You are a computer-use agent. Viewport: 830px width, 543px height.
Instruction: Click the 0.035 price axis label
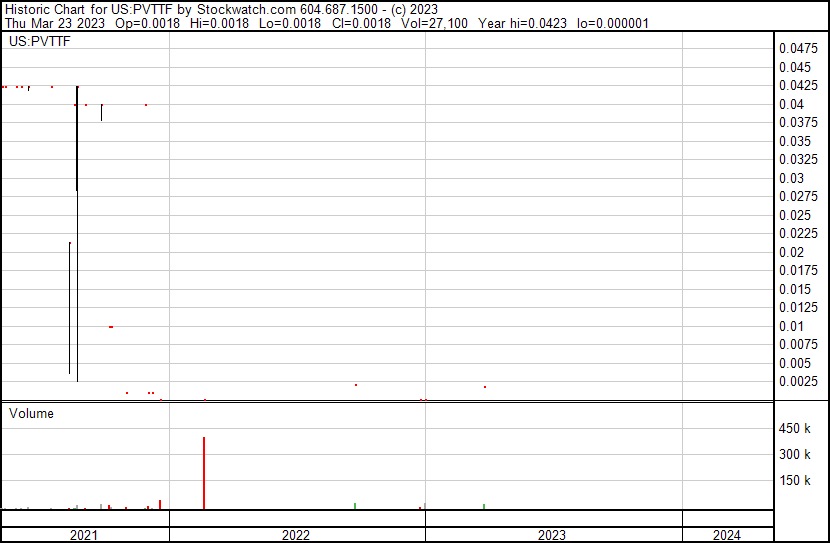click(x=795, y=141)
